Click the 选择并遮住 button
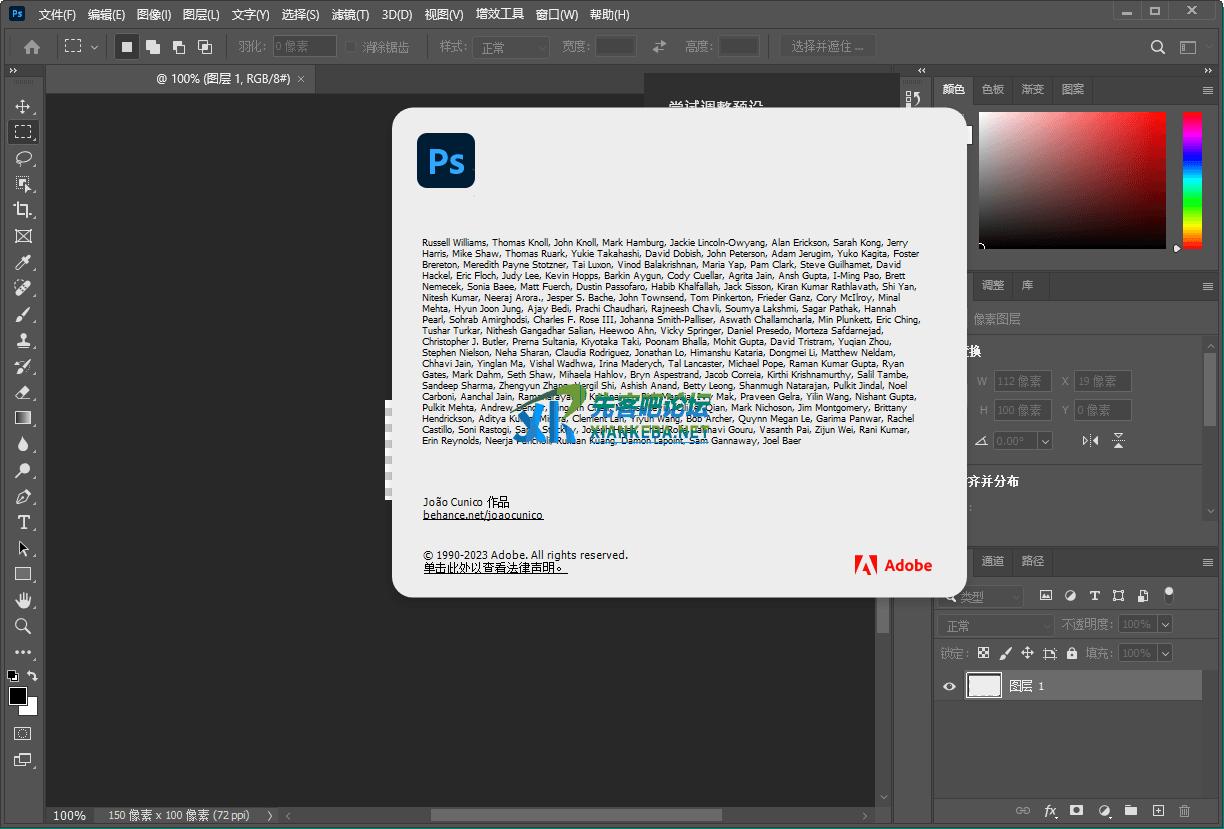The height and width of the screenshot is (829, 1224). tap(827, 46)
